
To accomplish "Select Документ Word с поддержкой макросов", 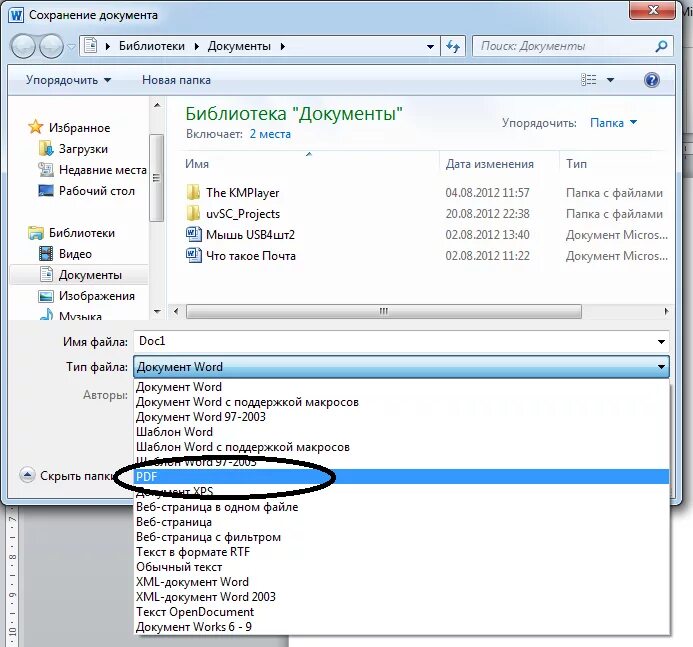I will pyautogui.click(x=402, y=402).
